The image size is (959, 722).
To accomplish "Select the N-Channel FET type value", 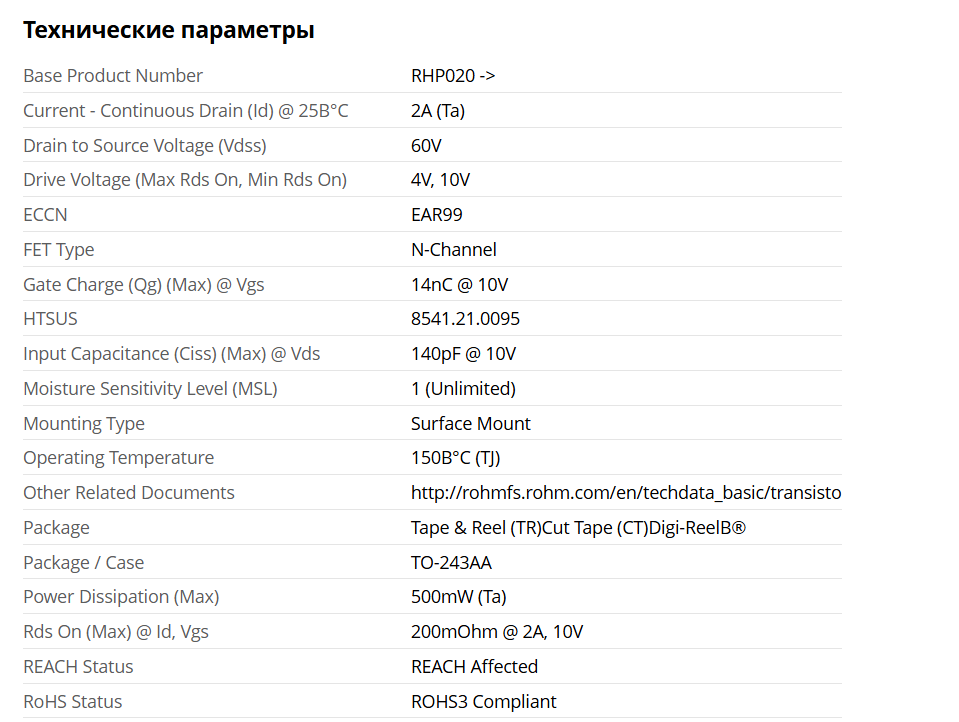I will 454,250.
